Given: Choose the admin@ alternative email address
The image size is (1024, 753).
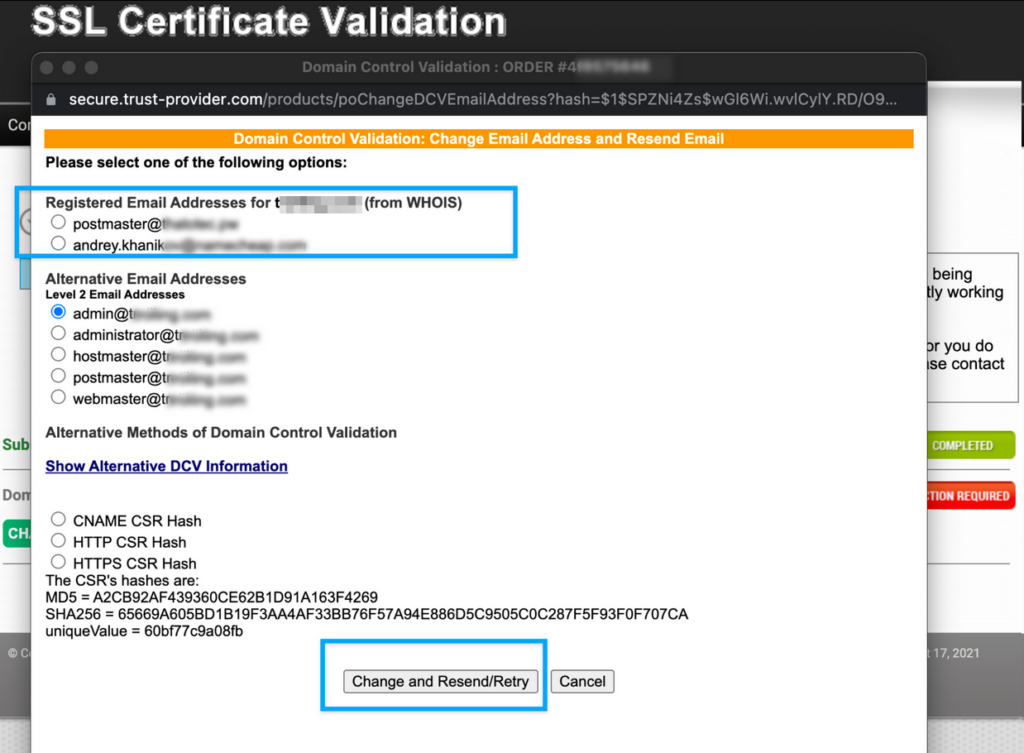Looking at the screenshot, I should [57, 311].
